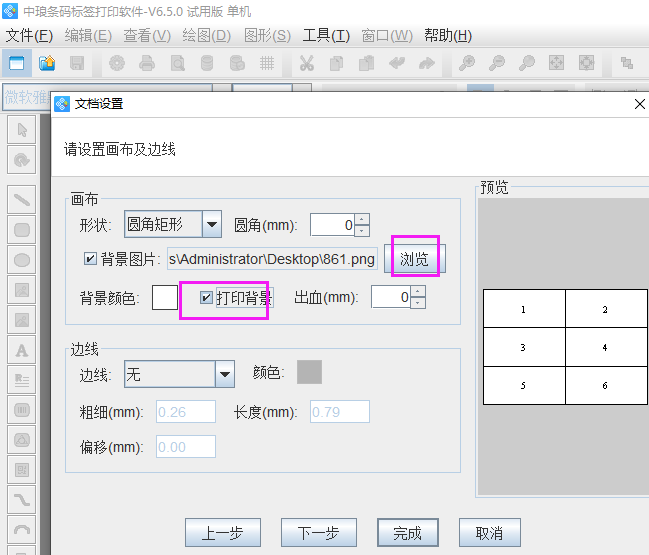Click the database settings icon
Screen dimensions: 649x555
pos(237,63)
